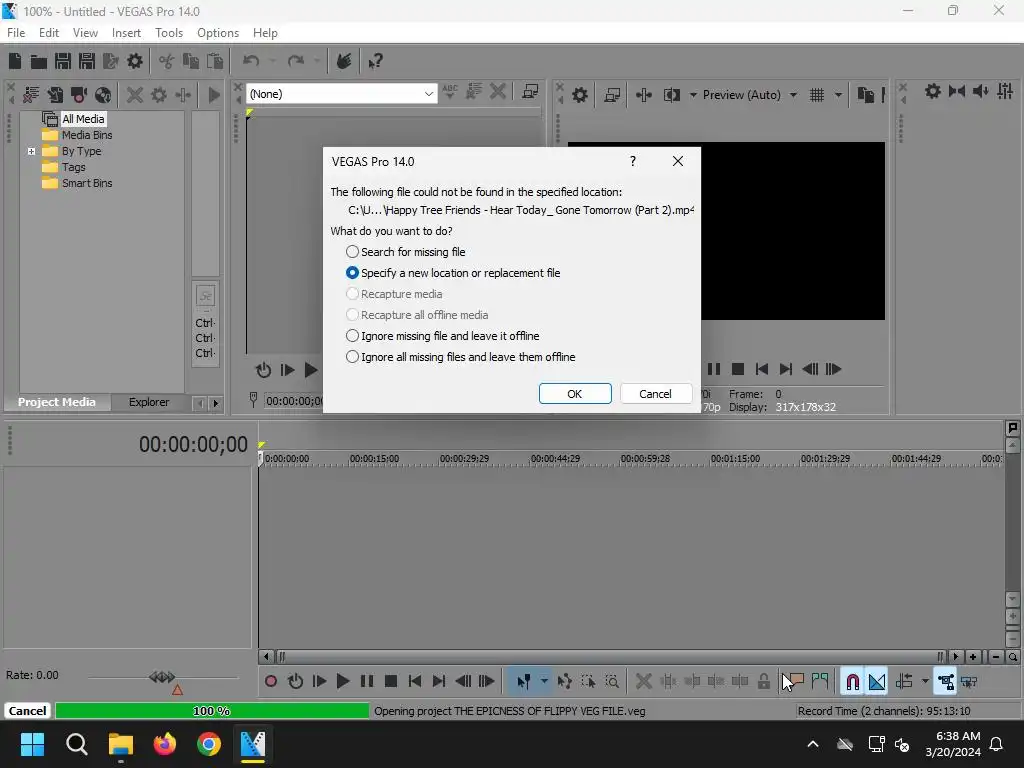Click the What's This help cursor icon
1024x768 pixels.
[x=375, y=61]
